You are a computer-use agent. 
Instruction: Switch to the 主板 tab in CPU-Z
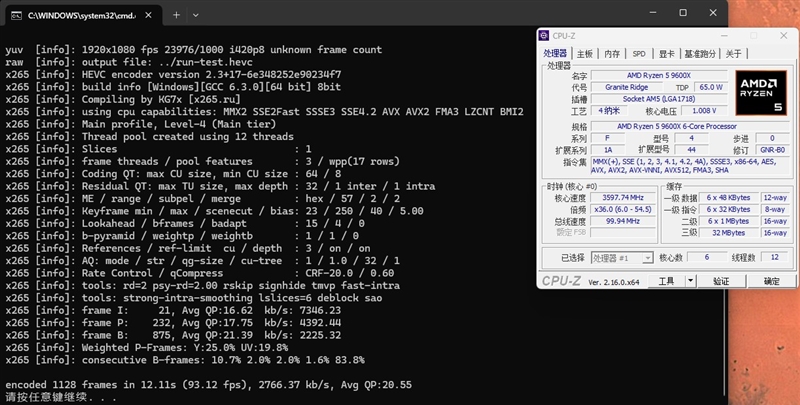[585, 54]
